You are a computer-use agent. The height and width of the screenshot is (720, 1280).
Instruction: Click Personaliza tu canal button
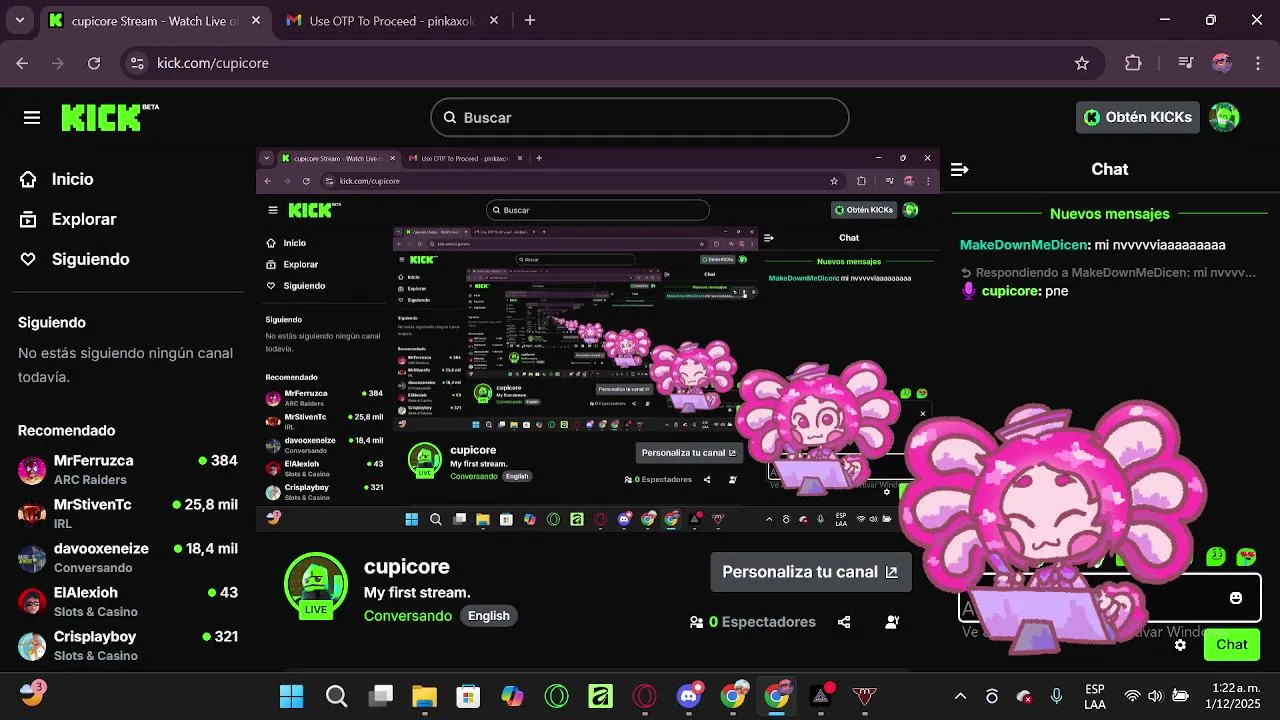coord(810,572)
